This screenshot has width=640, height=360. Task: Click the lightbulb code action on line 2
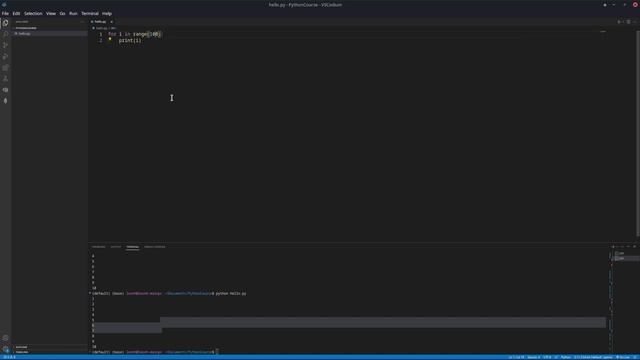tap(110, 39)
